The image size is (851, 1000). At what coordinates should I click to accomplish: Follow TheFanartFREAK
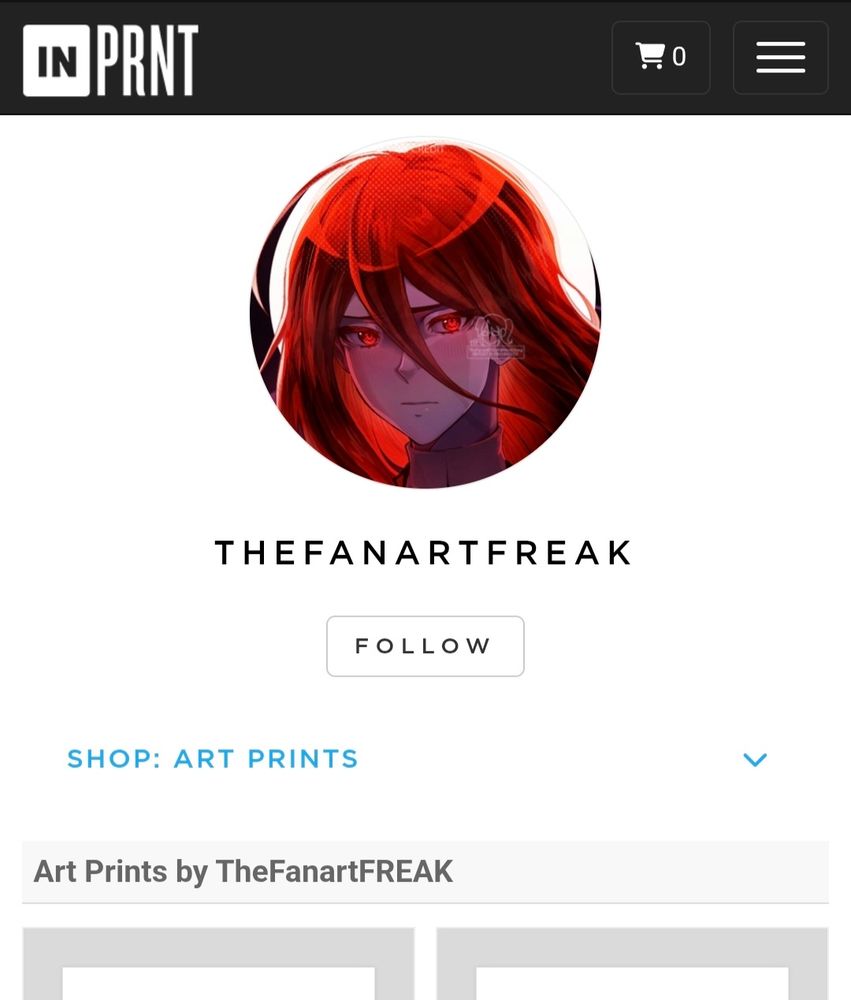[426, 646]
